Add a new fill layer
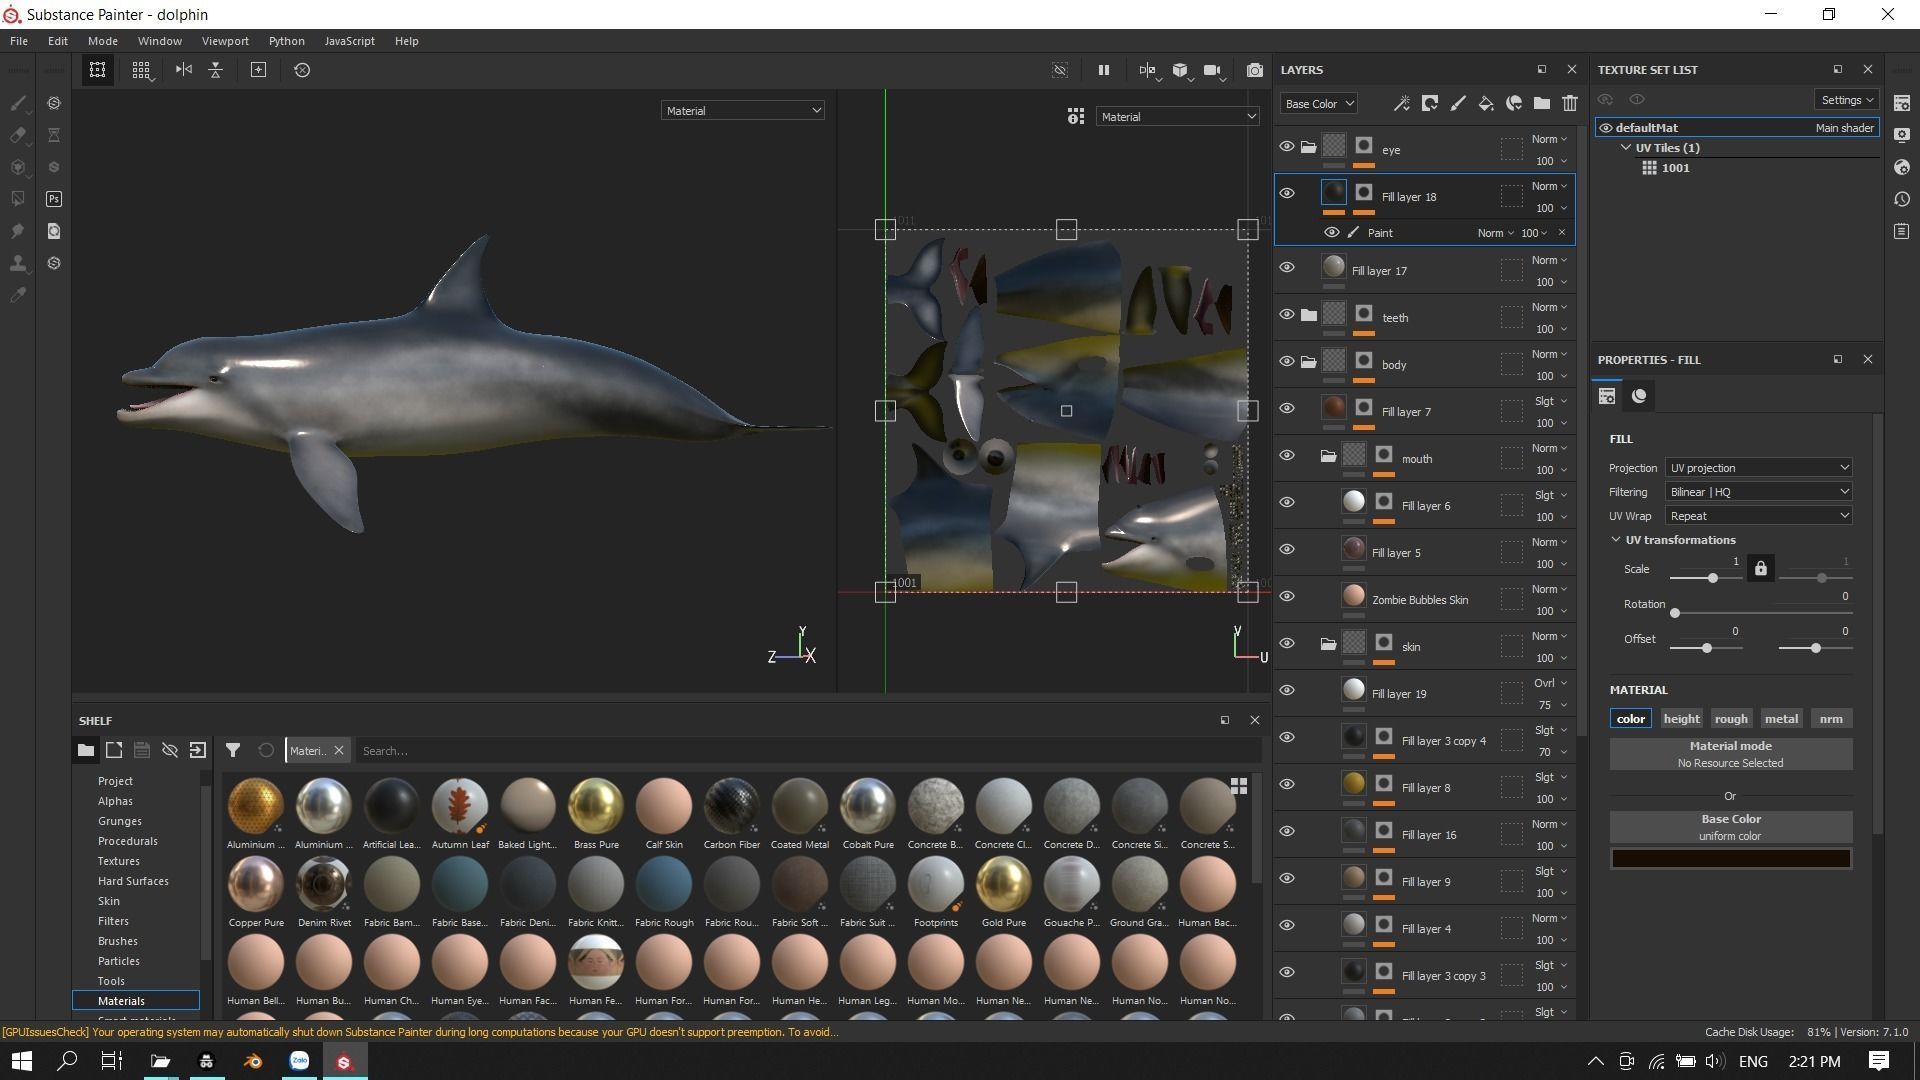This screenshot has width=1920, height=1080. [1486, 103]
